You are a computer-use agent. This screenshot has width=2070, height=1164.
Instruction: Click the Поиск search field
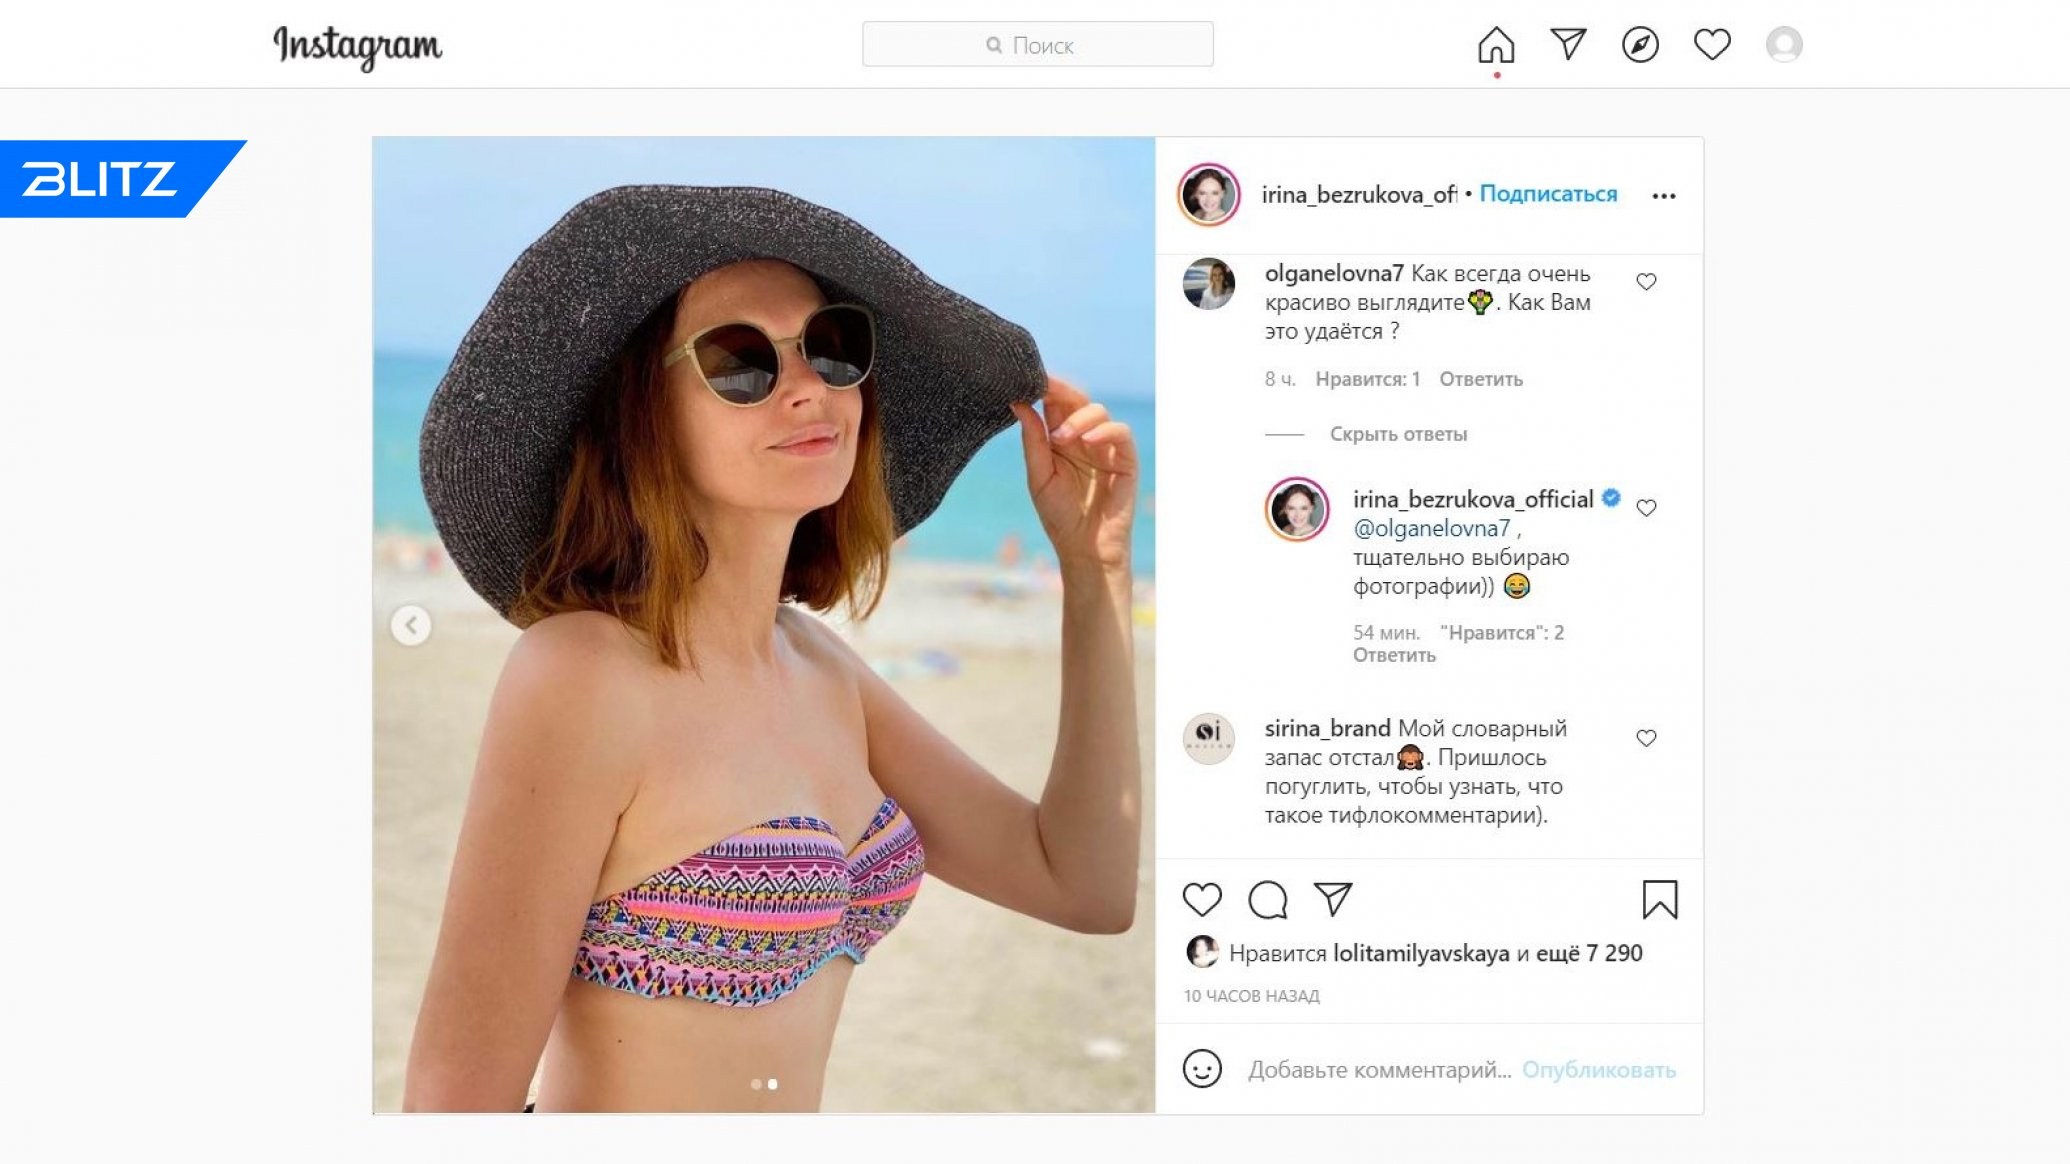coord(1038,45)
